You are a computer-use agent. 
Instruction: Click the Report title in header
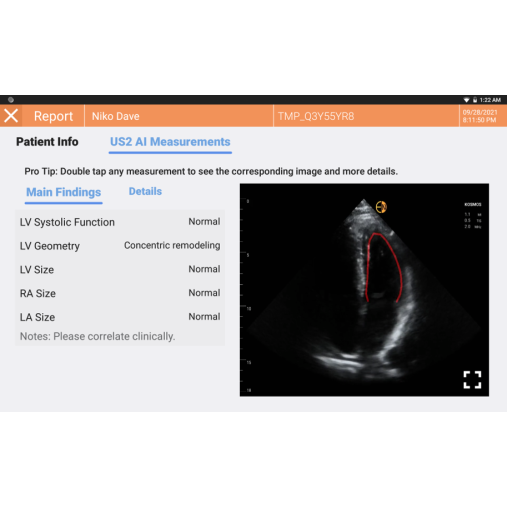[53, 116]
